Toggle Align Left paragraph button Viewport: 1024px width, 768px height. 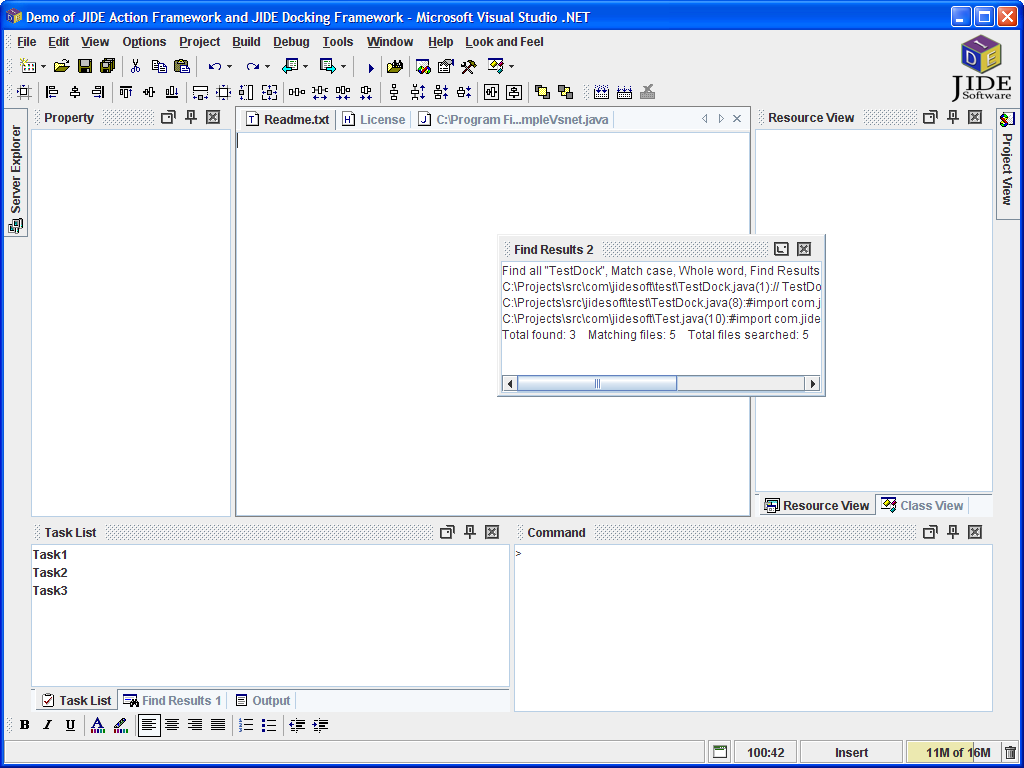pyautogui.click(x=150, y=725)
